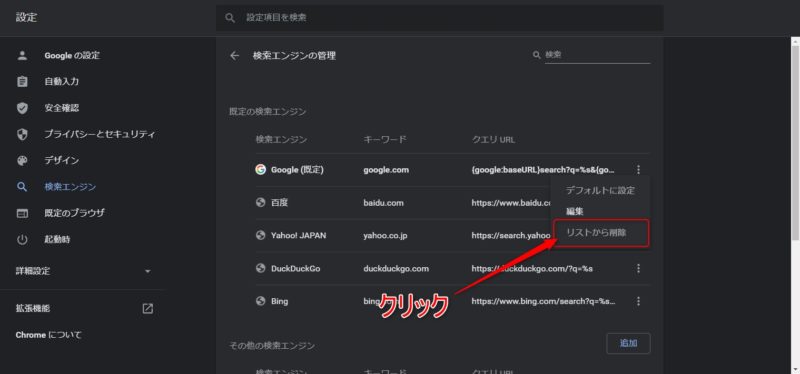Click the shield icon for プライバシーとセキュリティ
This screenshot has height=374, width=800.
point(22,135)
